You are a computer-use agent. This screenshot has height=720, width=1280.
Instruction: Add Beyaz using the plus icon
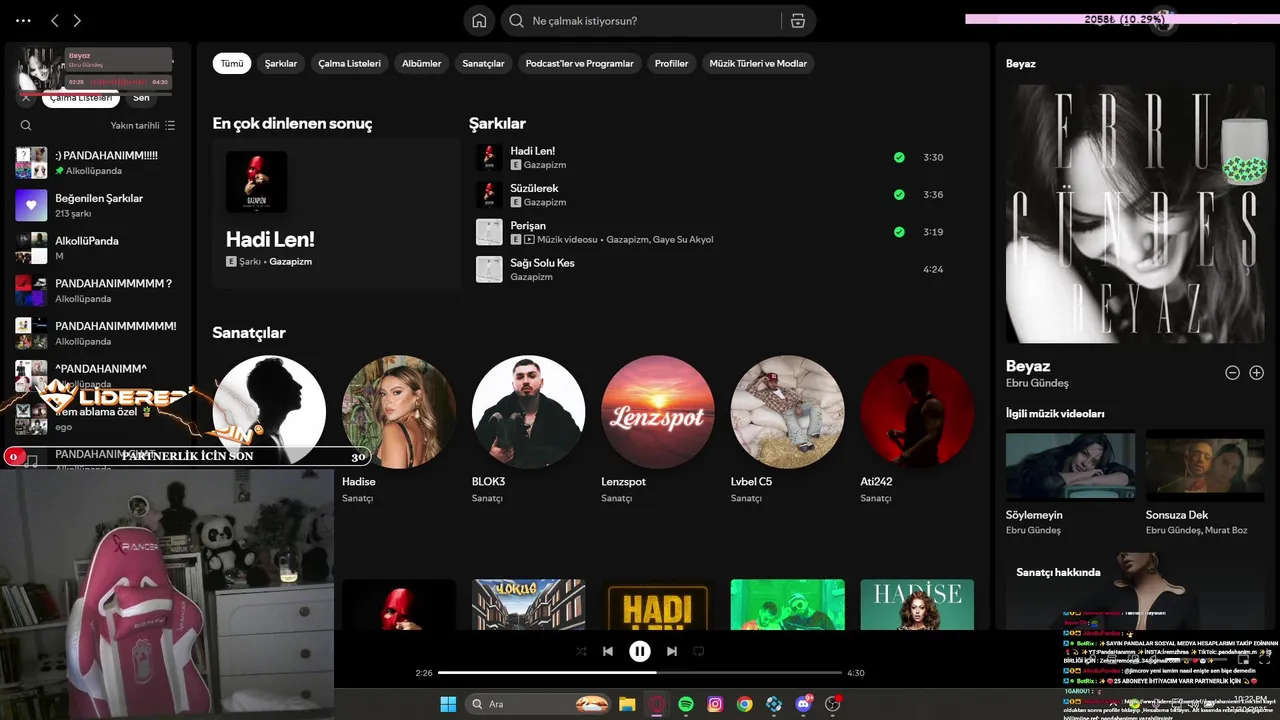tap(1257, 373)
